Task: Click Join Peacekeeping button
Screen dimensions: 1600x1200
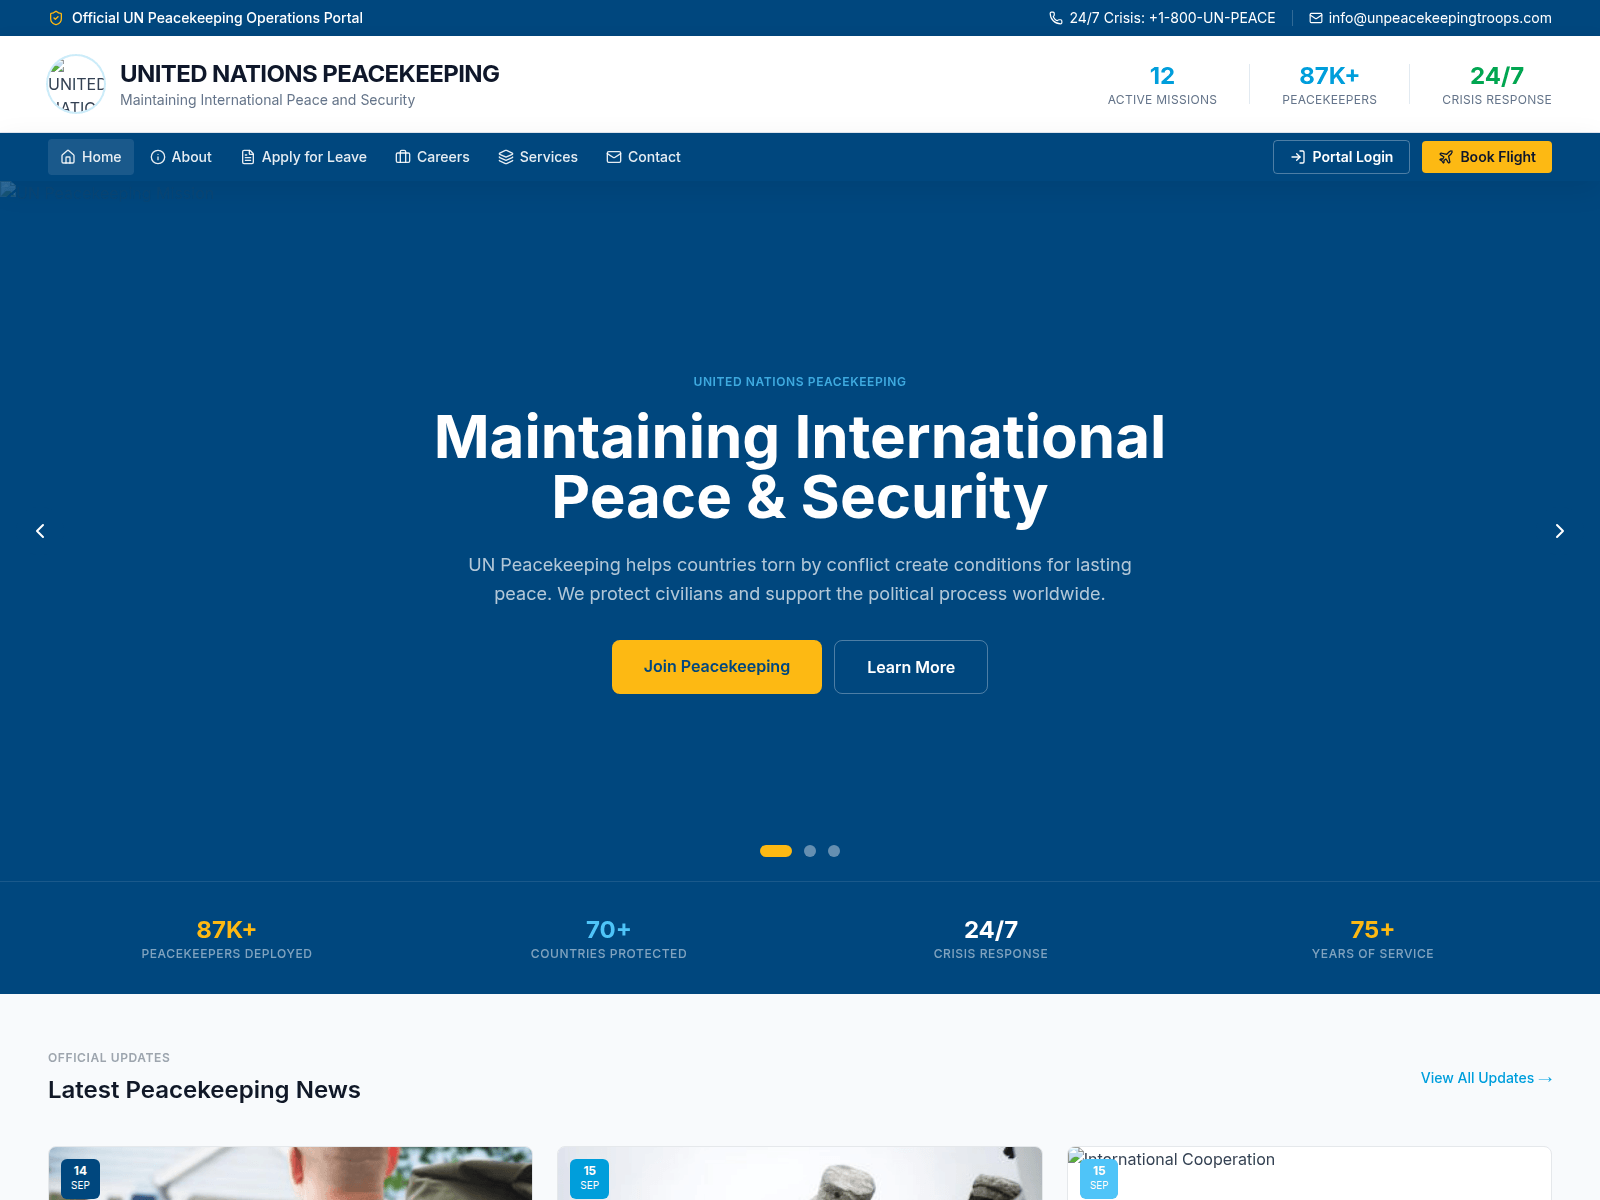Action: 717,667
